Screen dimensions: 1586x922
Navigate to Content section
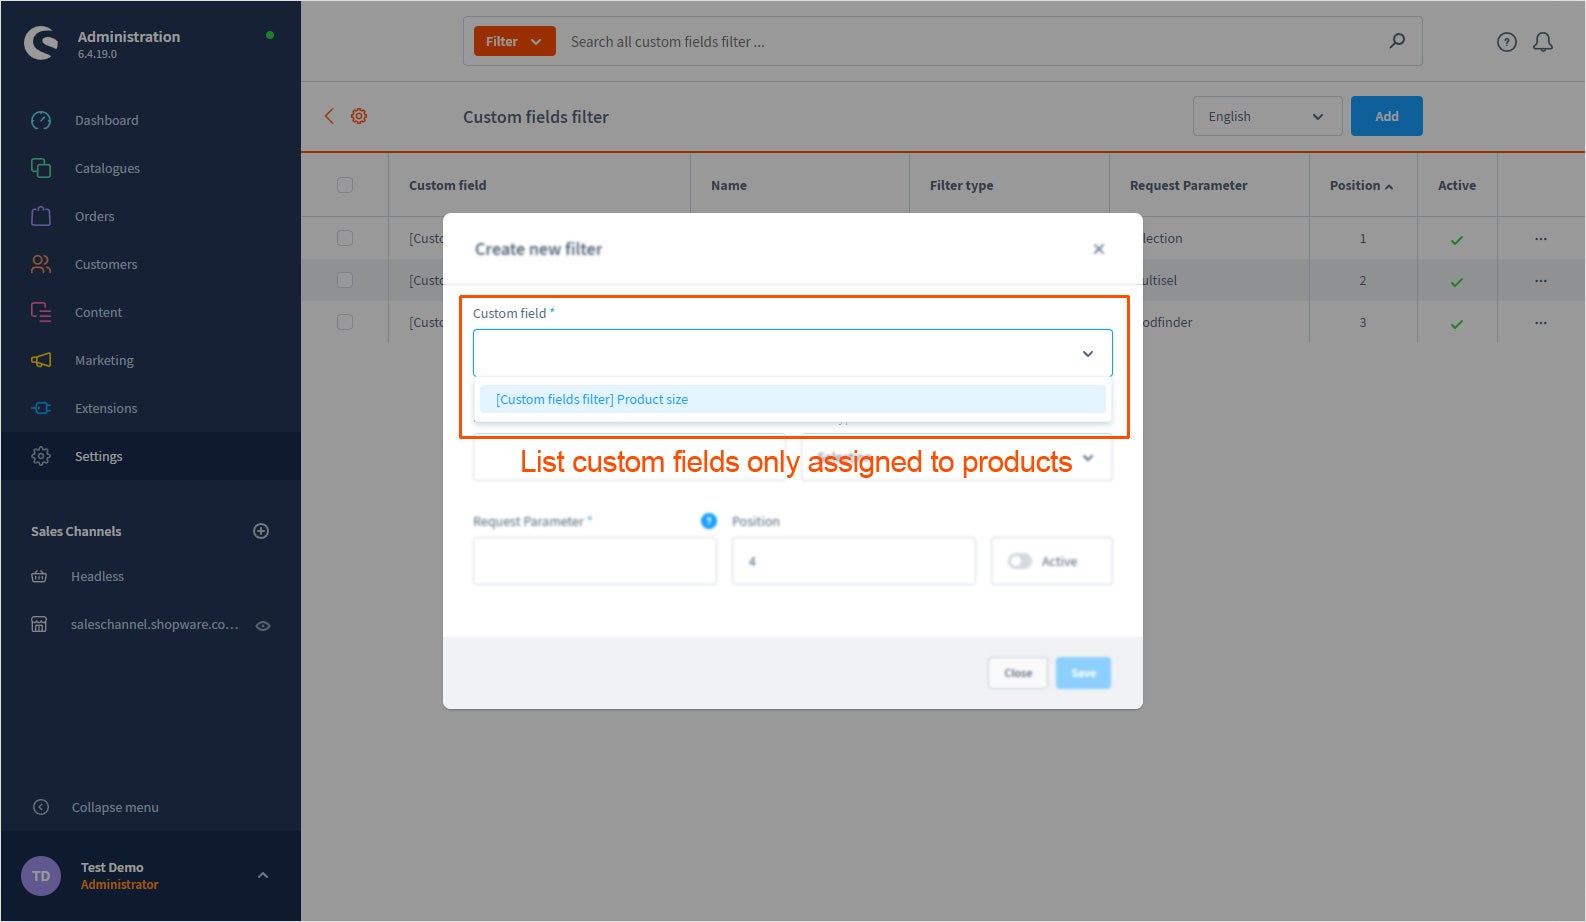tap(98, 312)
